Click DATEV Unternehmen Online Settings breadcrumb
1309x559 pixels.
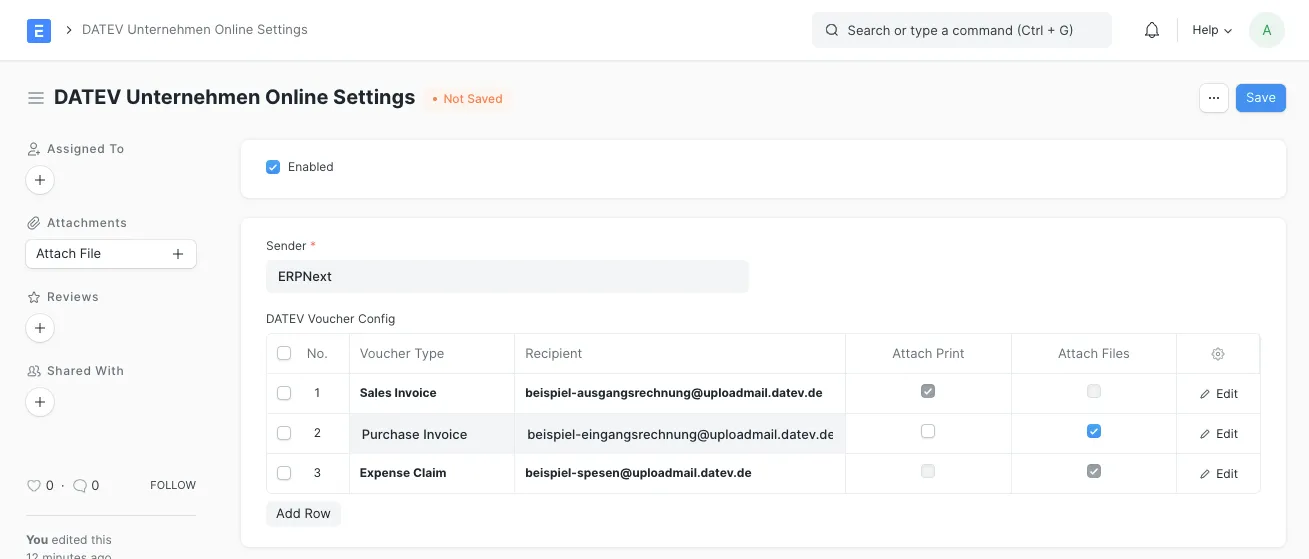point(195,30)
